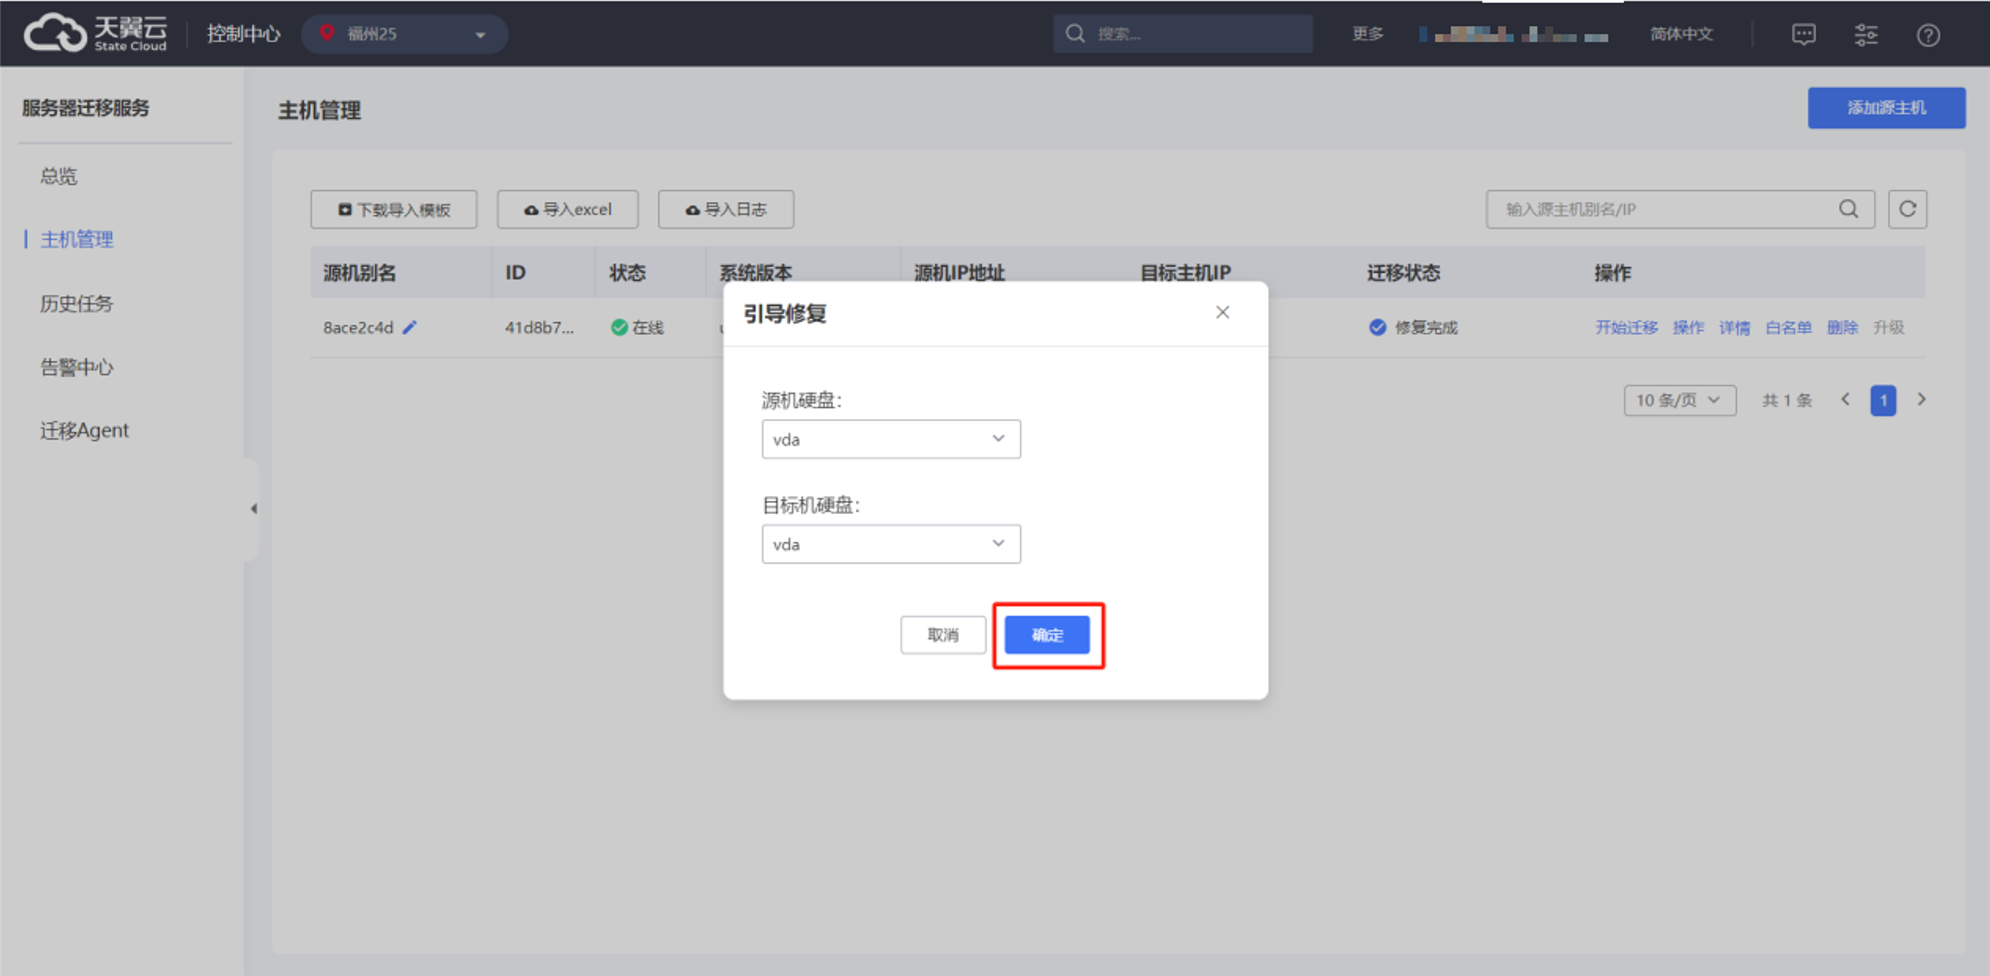Open the 控制中心 console link
Image resolution: width=1990 pixels, height=976 pixels.
[x=243, y=34]
